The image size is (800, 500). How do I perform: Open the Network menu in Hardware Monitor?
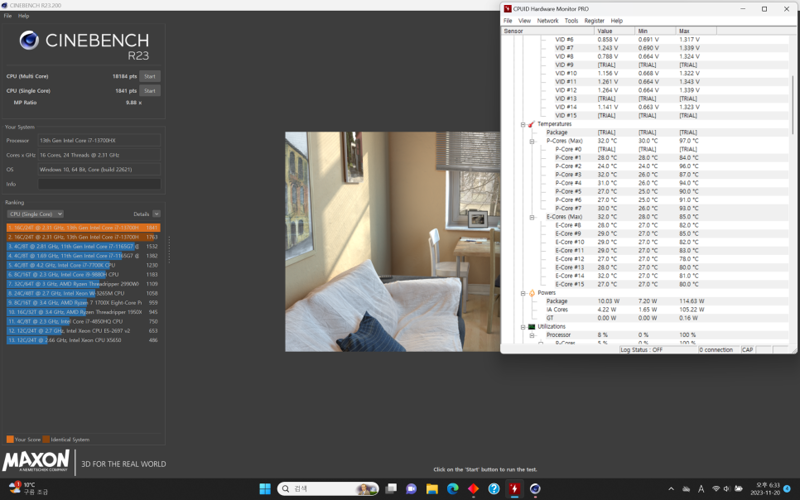click(547, 21)
